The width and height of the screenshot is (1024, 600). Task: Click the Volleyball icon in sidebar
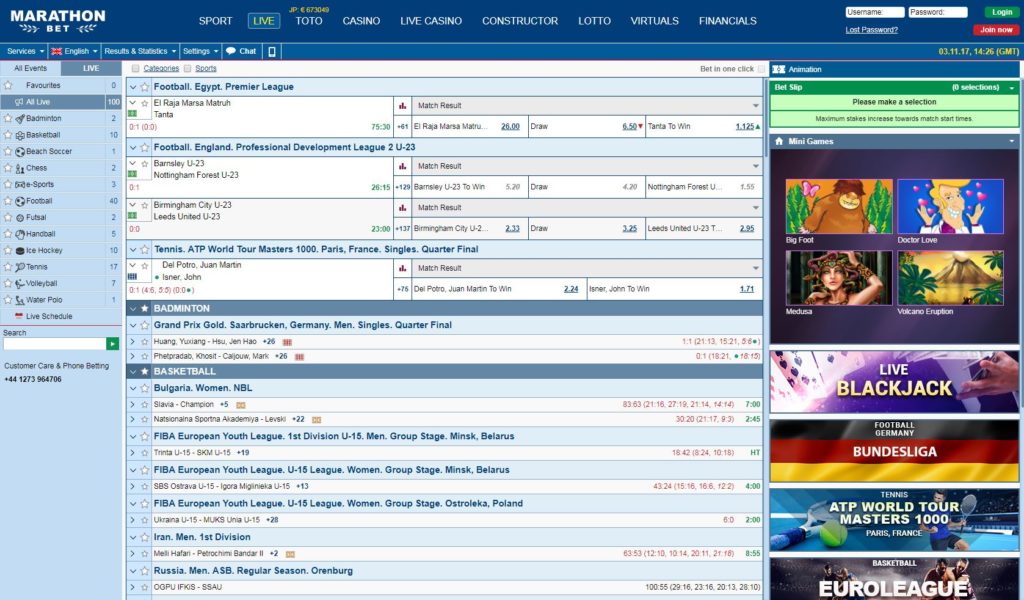20,283
